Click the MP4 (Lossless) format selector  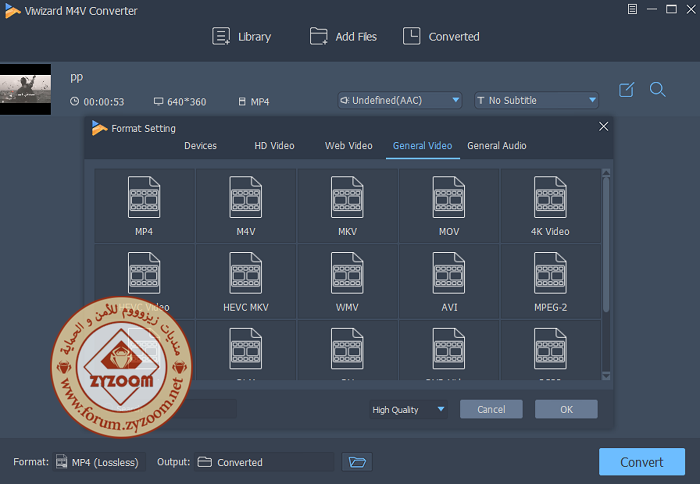(x=99, y=462)
